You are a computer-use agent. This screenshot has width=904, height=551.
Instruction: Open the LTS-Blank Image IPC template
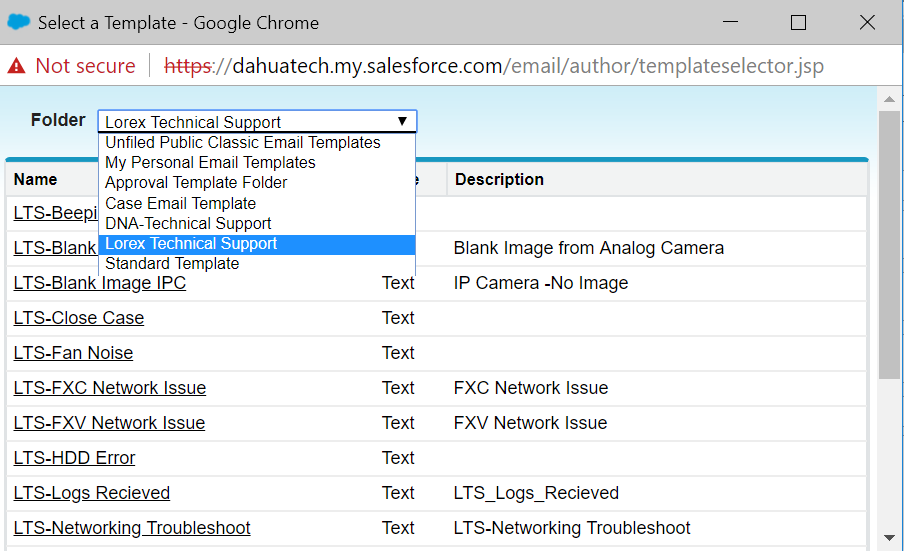pyautogui.click(x=99, y=283)
